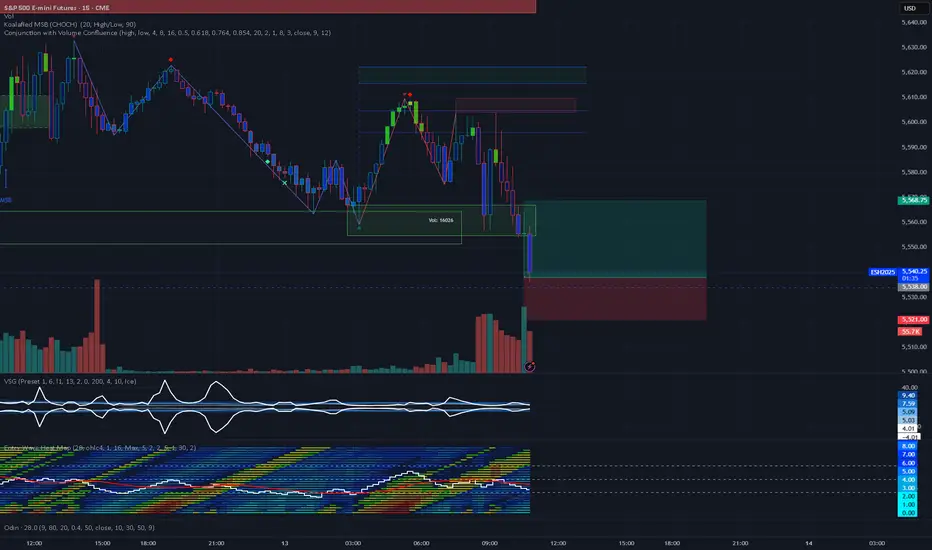This screenshot has width=932, height=550.
Task: Click the 7.59 VSG value label
Action: coord(908,403)
